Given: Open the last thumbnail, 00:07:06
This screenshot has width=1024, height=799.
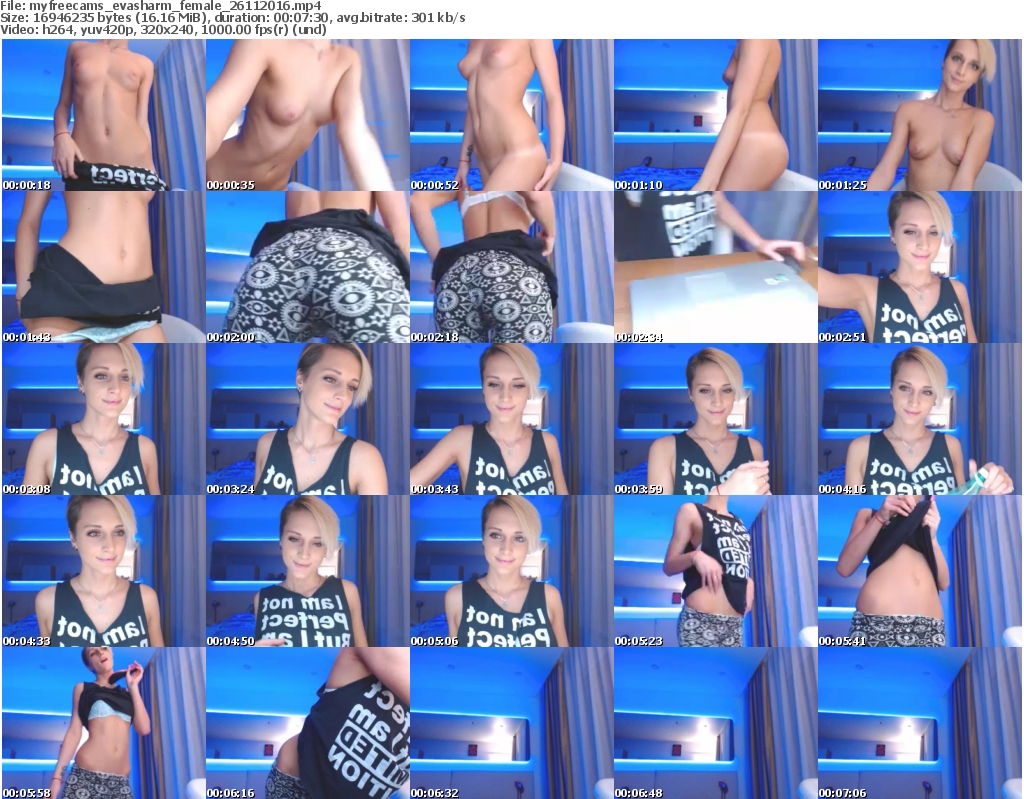Looking at the screenshot, I should coord(919,723).
